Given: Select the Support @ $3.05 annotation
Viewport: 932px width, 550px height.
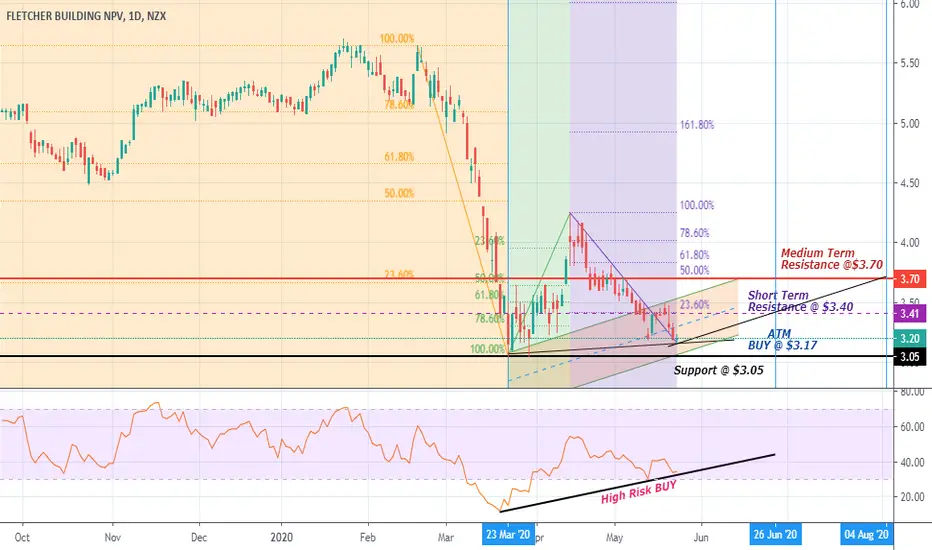Looking at the screenshot, I should point(719,370).
